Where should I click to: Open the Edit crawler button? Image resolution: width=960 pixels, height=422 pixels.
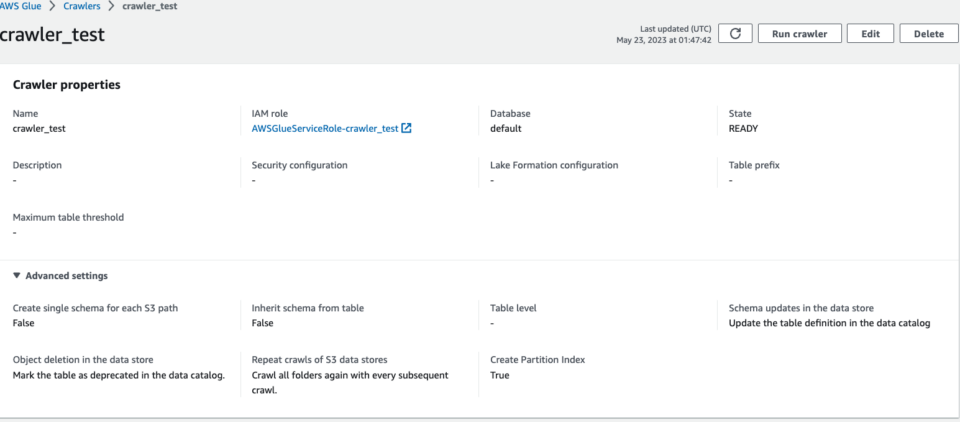[870, 34]
